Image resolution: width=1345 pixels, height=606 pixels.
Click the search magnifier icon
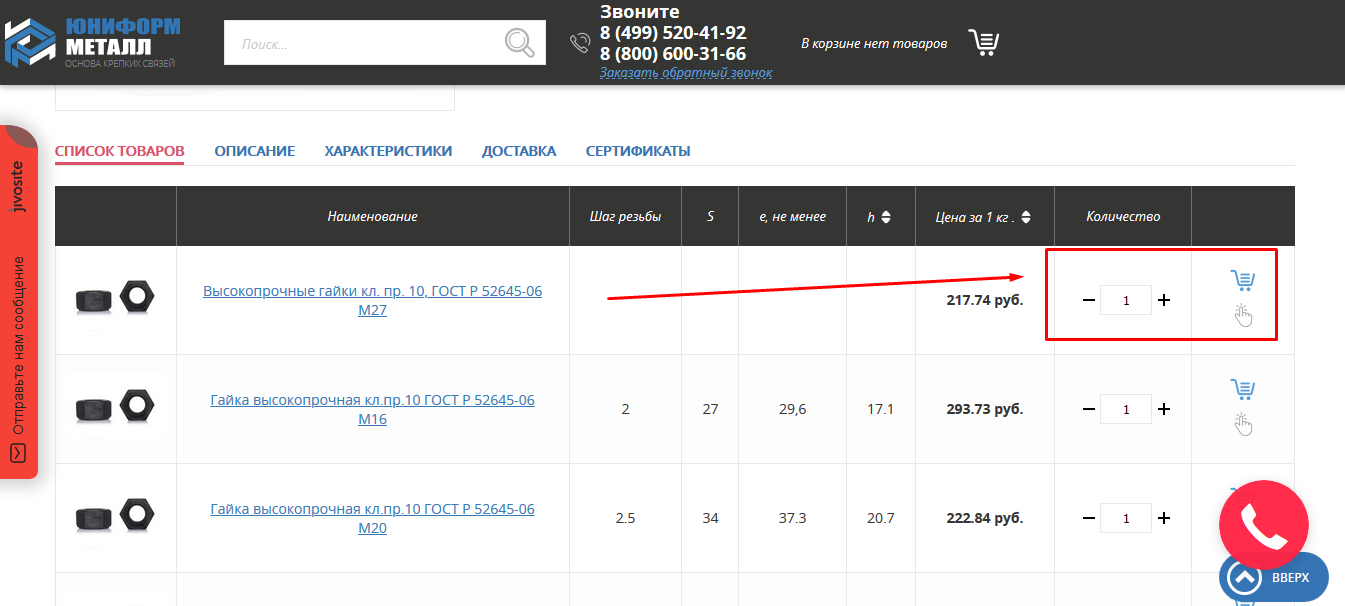(519, 43)
